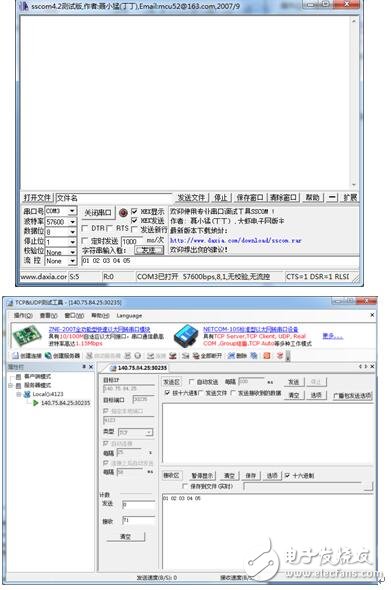Viewport: 391px width, 590px height.
Task: Click the green arrow connection 140.75.84.25:30235
Action: tap(36, 403)
